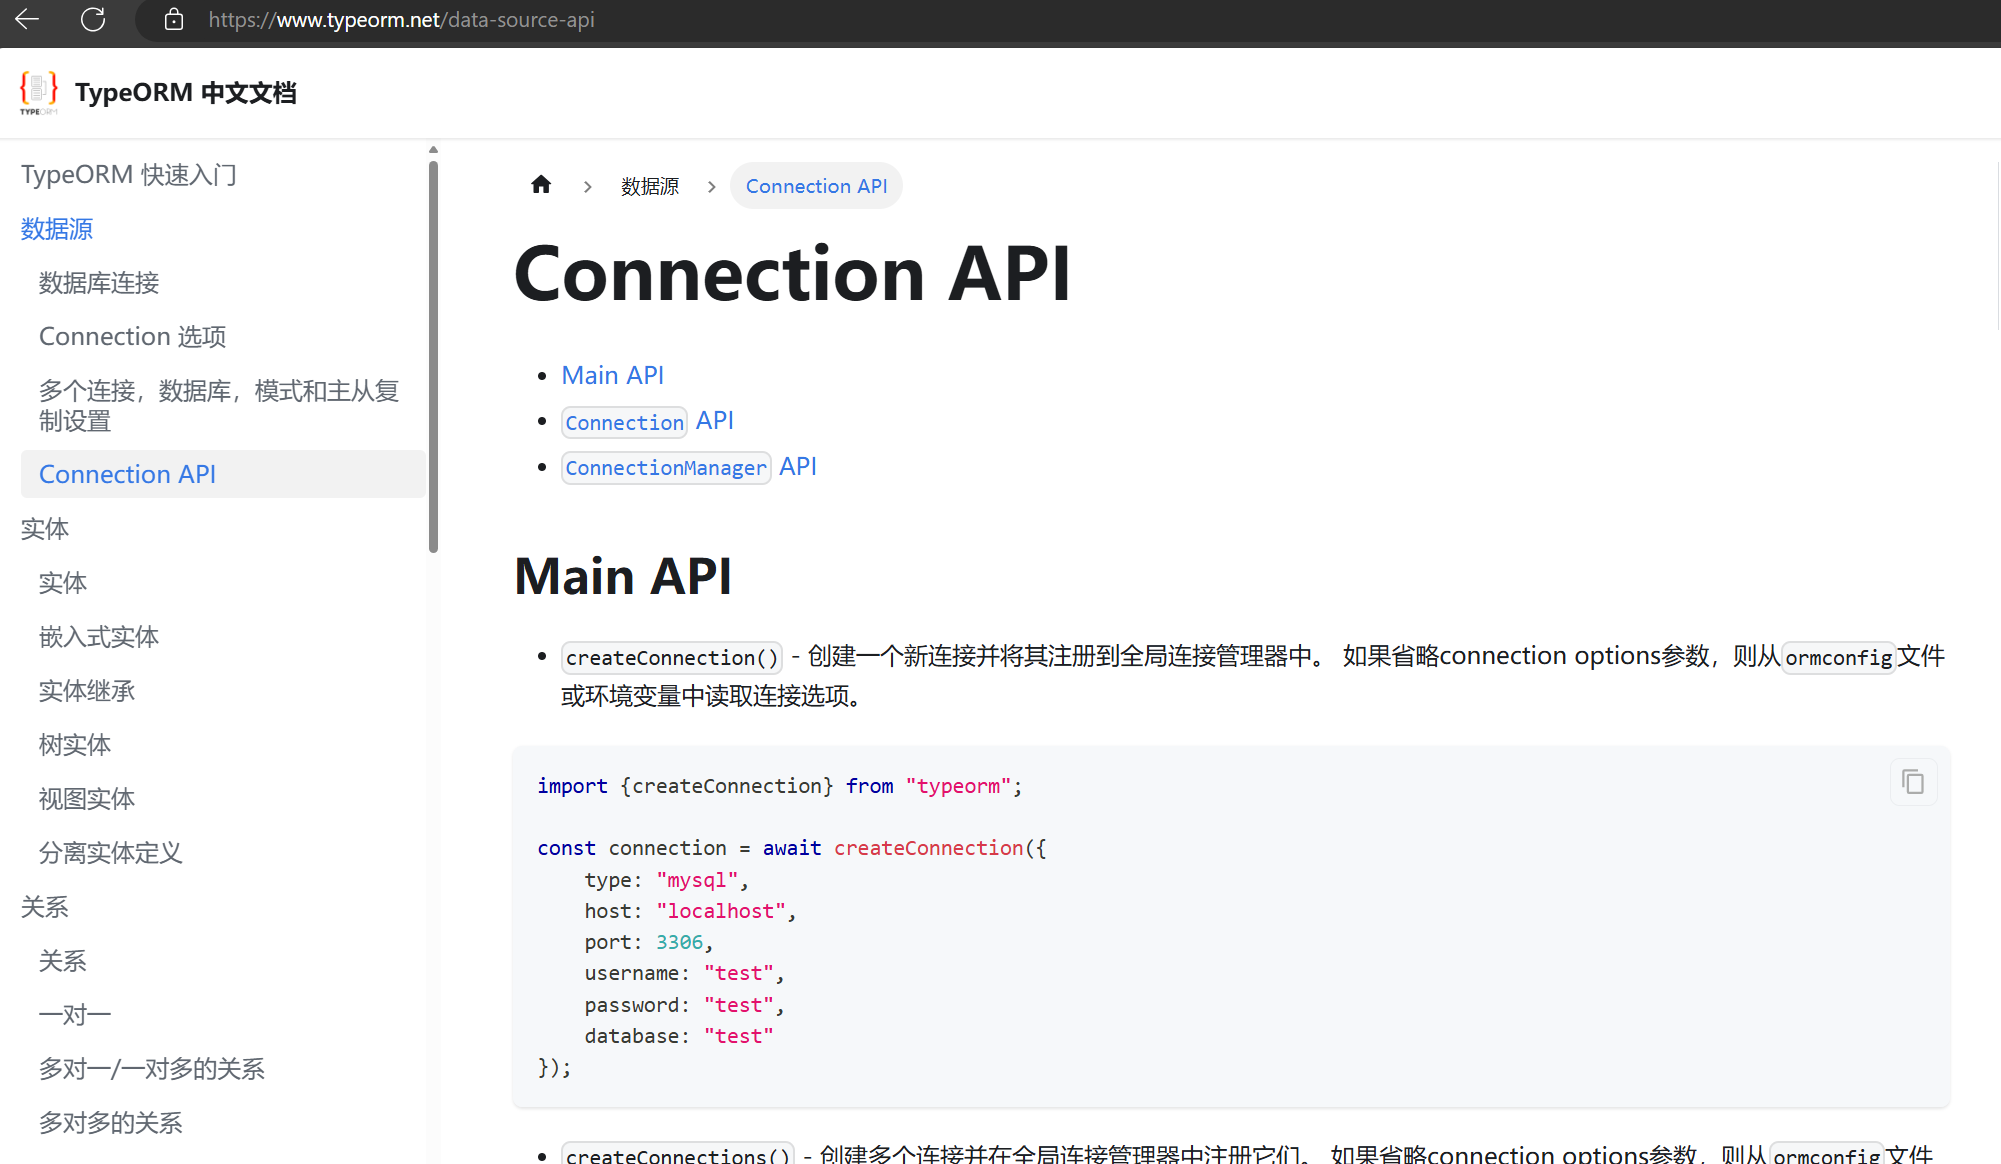Viewport: 2001px width, 1164px height.
Task: Jump to Connection API anchor link
Action: pos(648,421)
